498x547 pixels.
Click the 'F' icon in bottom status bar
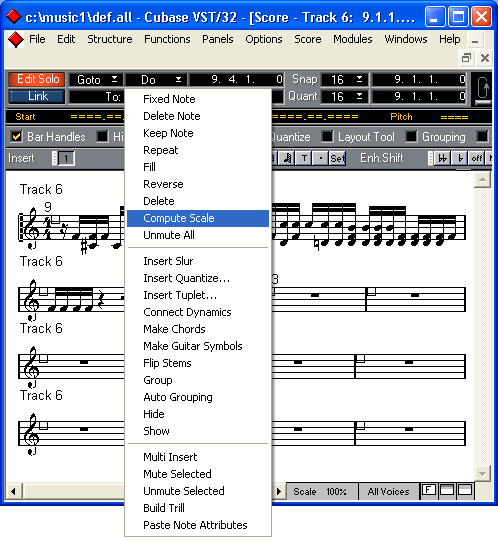(x=429, y=490)
